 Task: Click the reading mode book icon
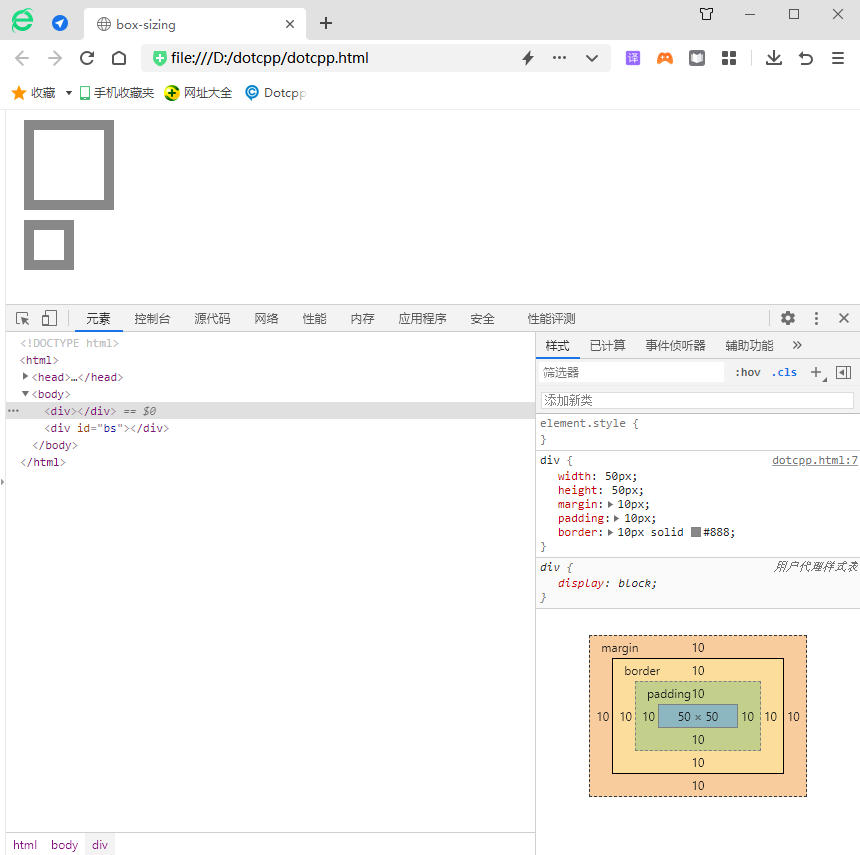point(696,58)
